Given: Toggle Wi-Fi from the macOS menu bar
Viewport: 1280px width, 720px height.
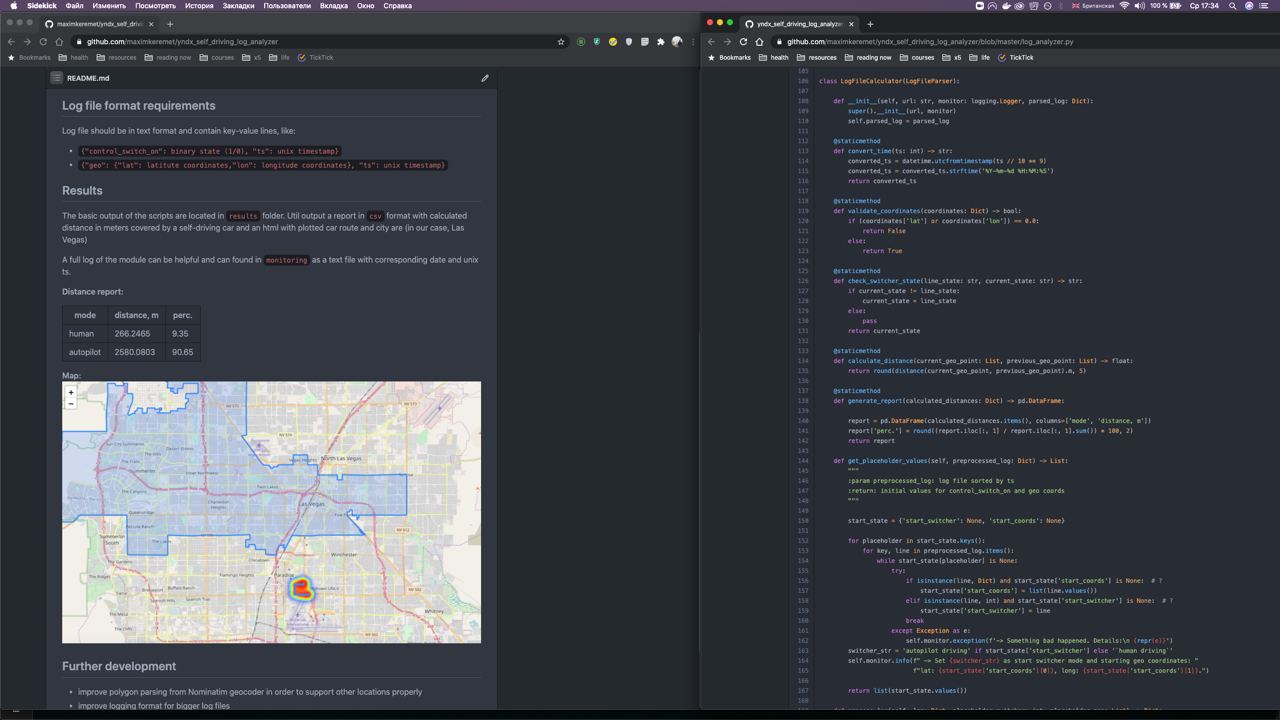Looking at the screenshot, I should tap(1124, 6).
